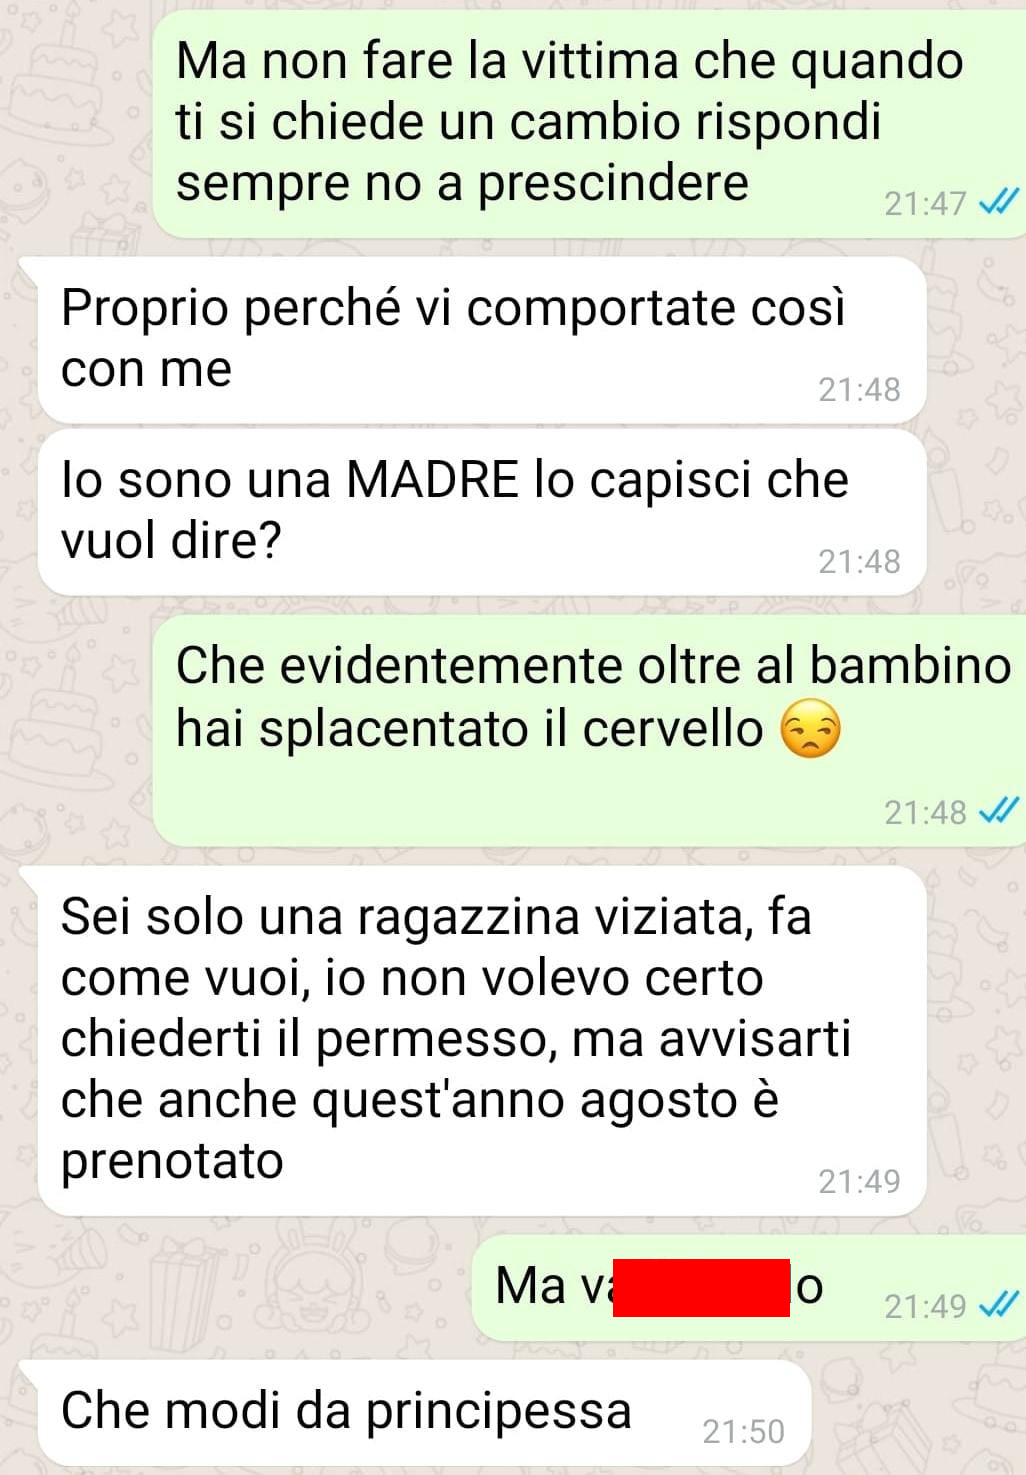Screen dimensions: 1026x1475
Task: Tap the message 'Sei solo una ragazzina viziata'
Action: (x=481, y=1041)
